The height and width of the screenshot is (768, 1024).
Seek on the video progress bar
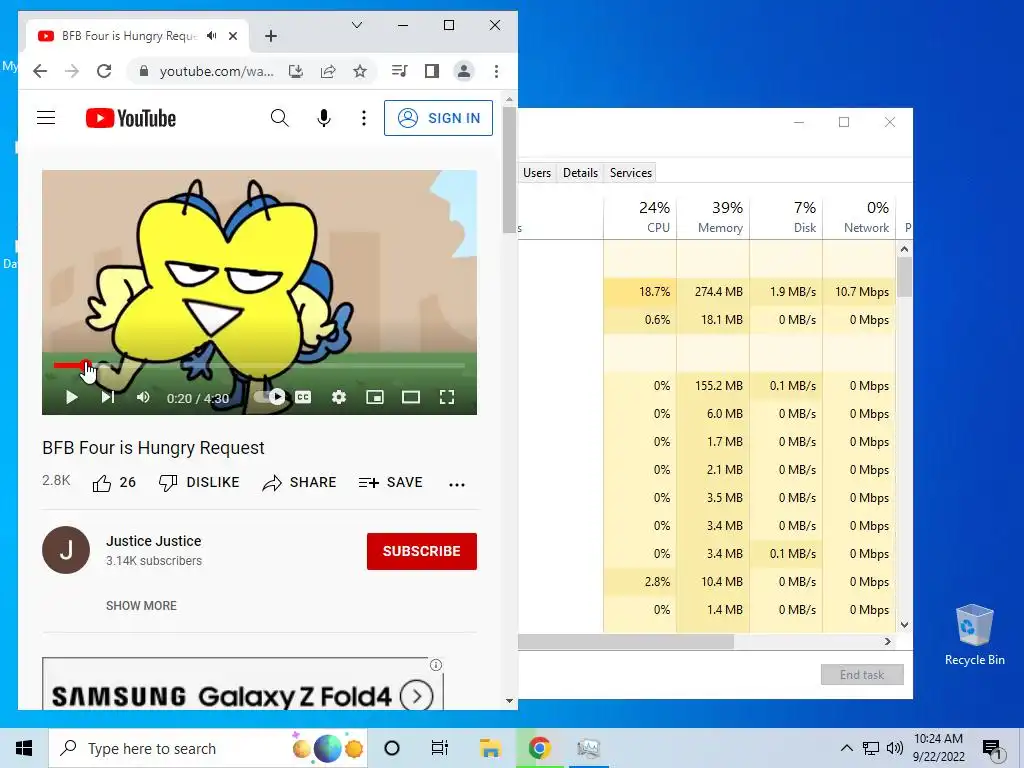click(259, 366)
